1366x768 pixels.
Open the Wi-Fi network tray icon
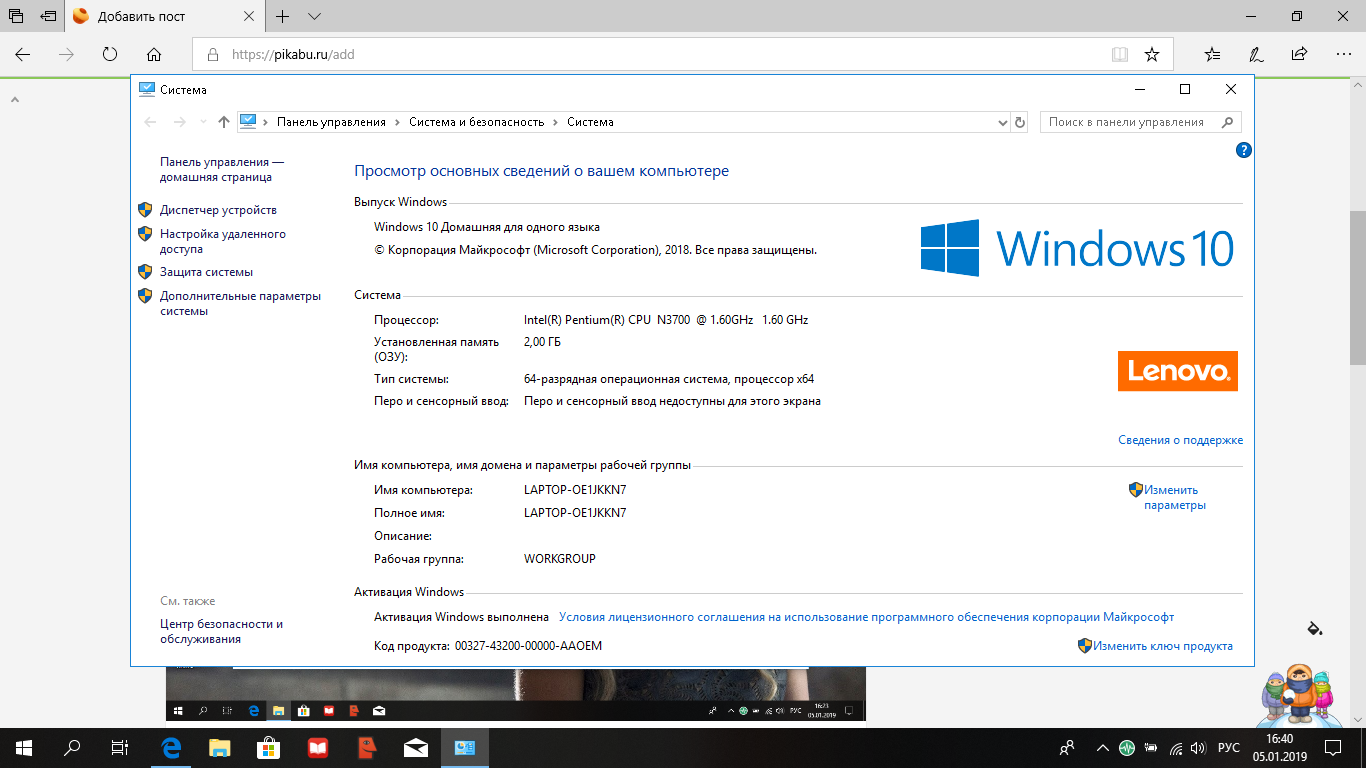(1175, 747)
